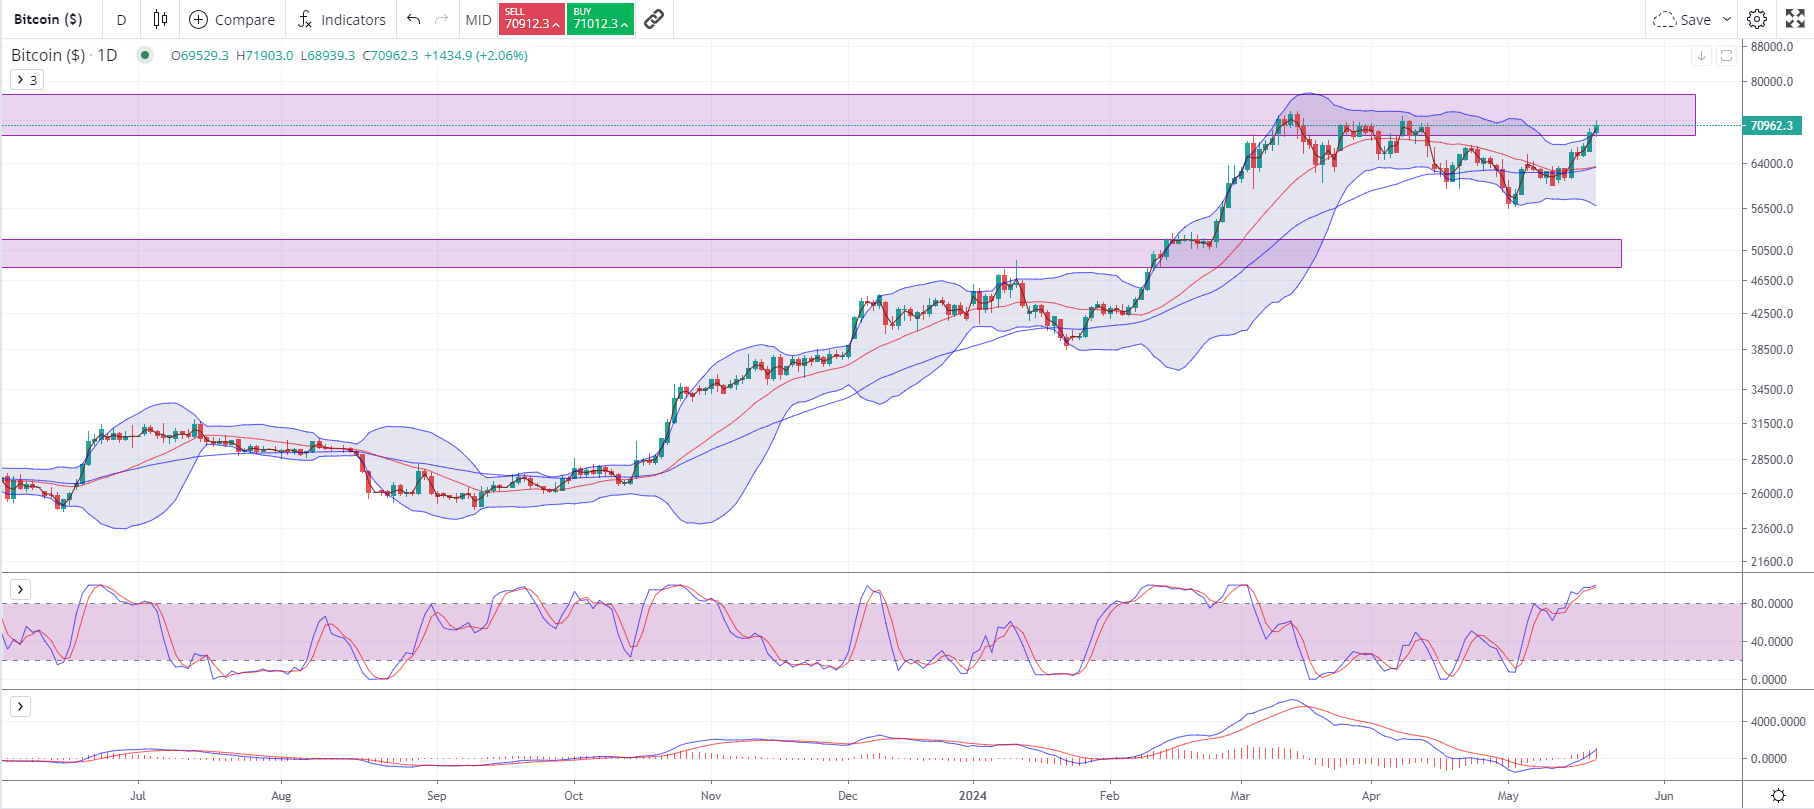1814x809 pixels.
Task: Click the Stochastic 80.0000 scale label
Action: tap(1771, 603)
